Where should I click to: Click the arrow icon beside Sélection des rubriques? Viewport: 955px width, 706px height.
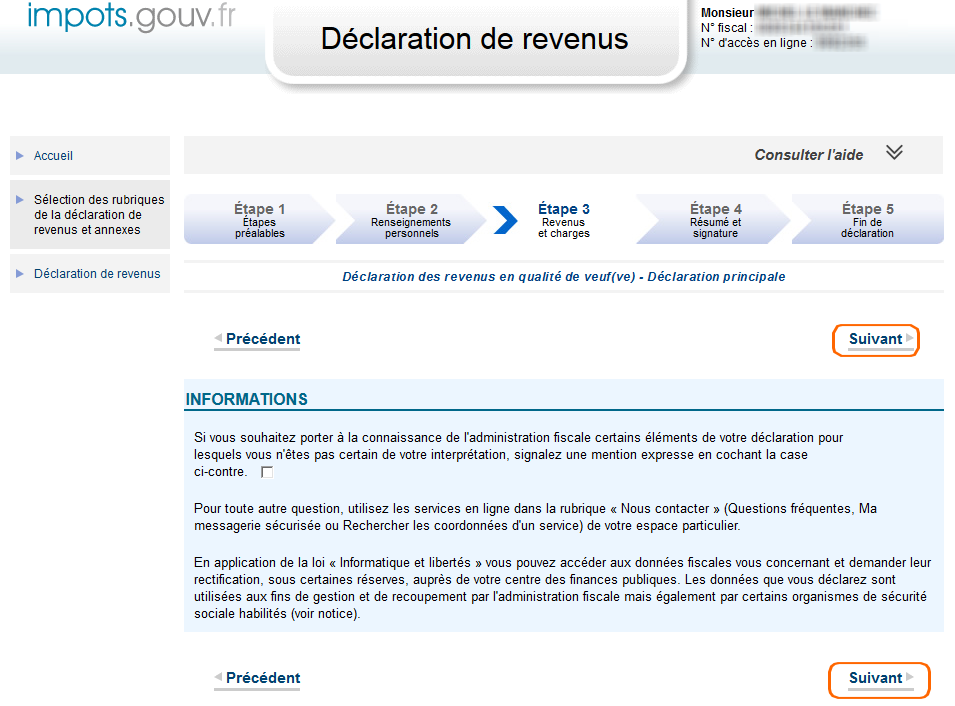(x=19, y=200)
